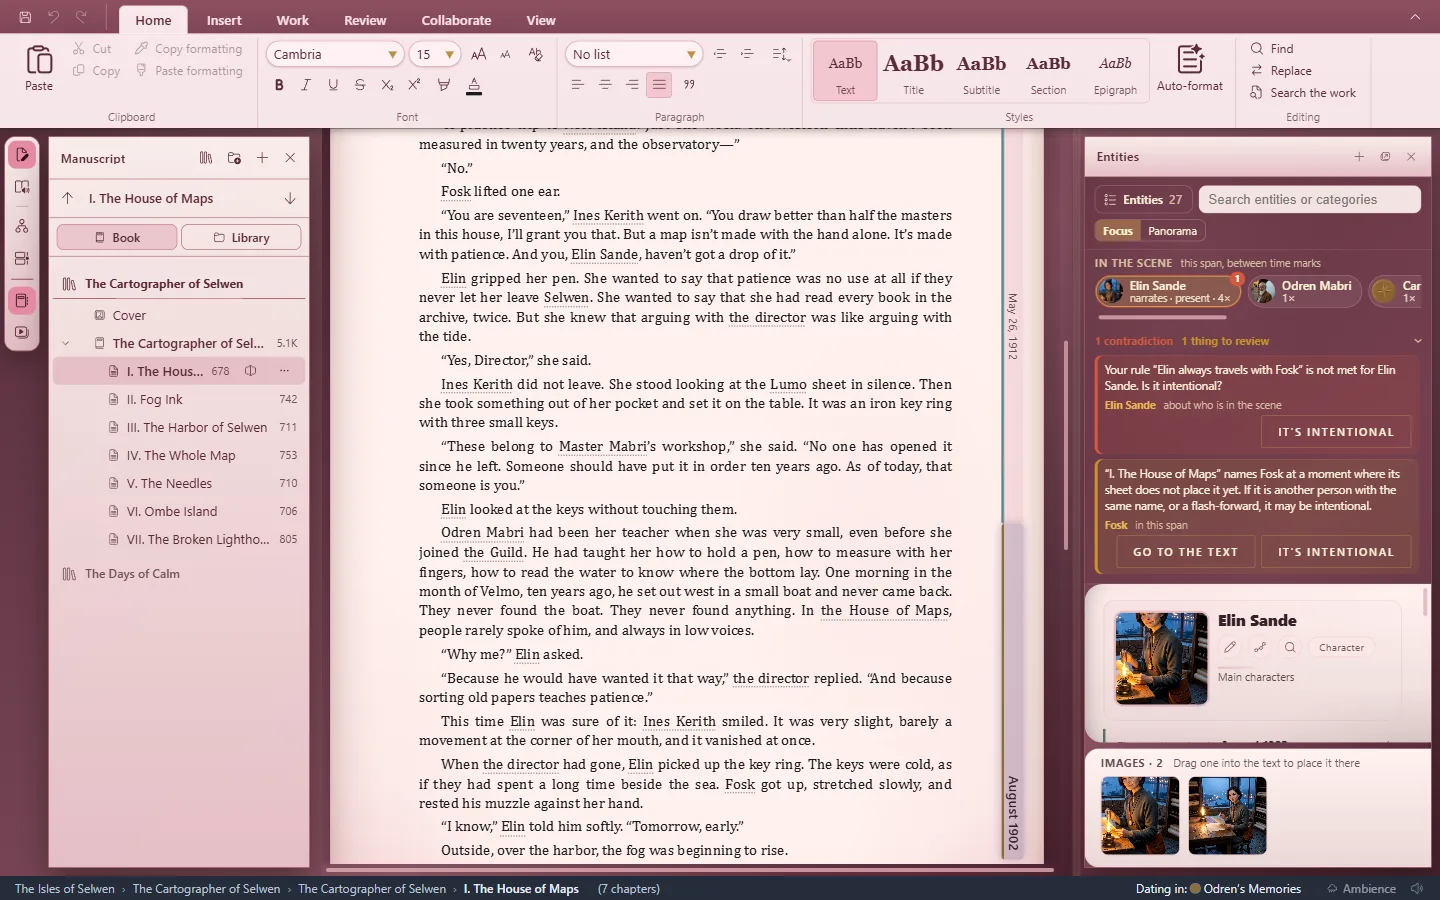Switch entities view to Panorama
The image size is (1440, 900).
1172,231
